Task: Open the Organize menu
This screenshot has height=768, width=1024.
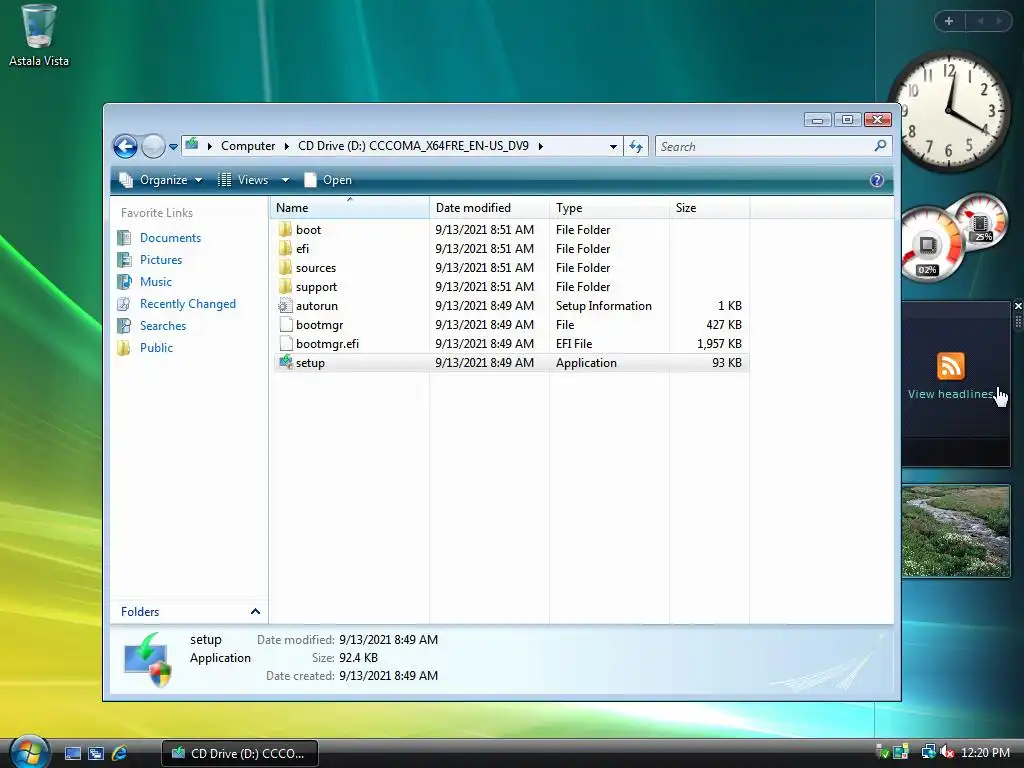Action: click(161, 180)
